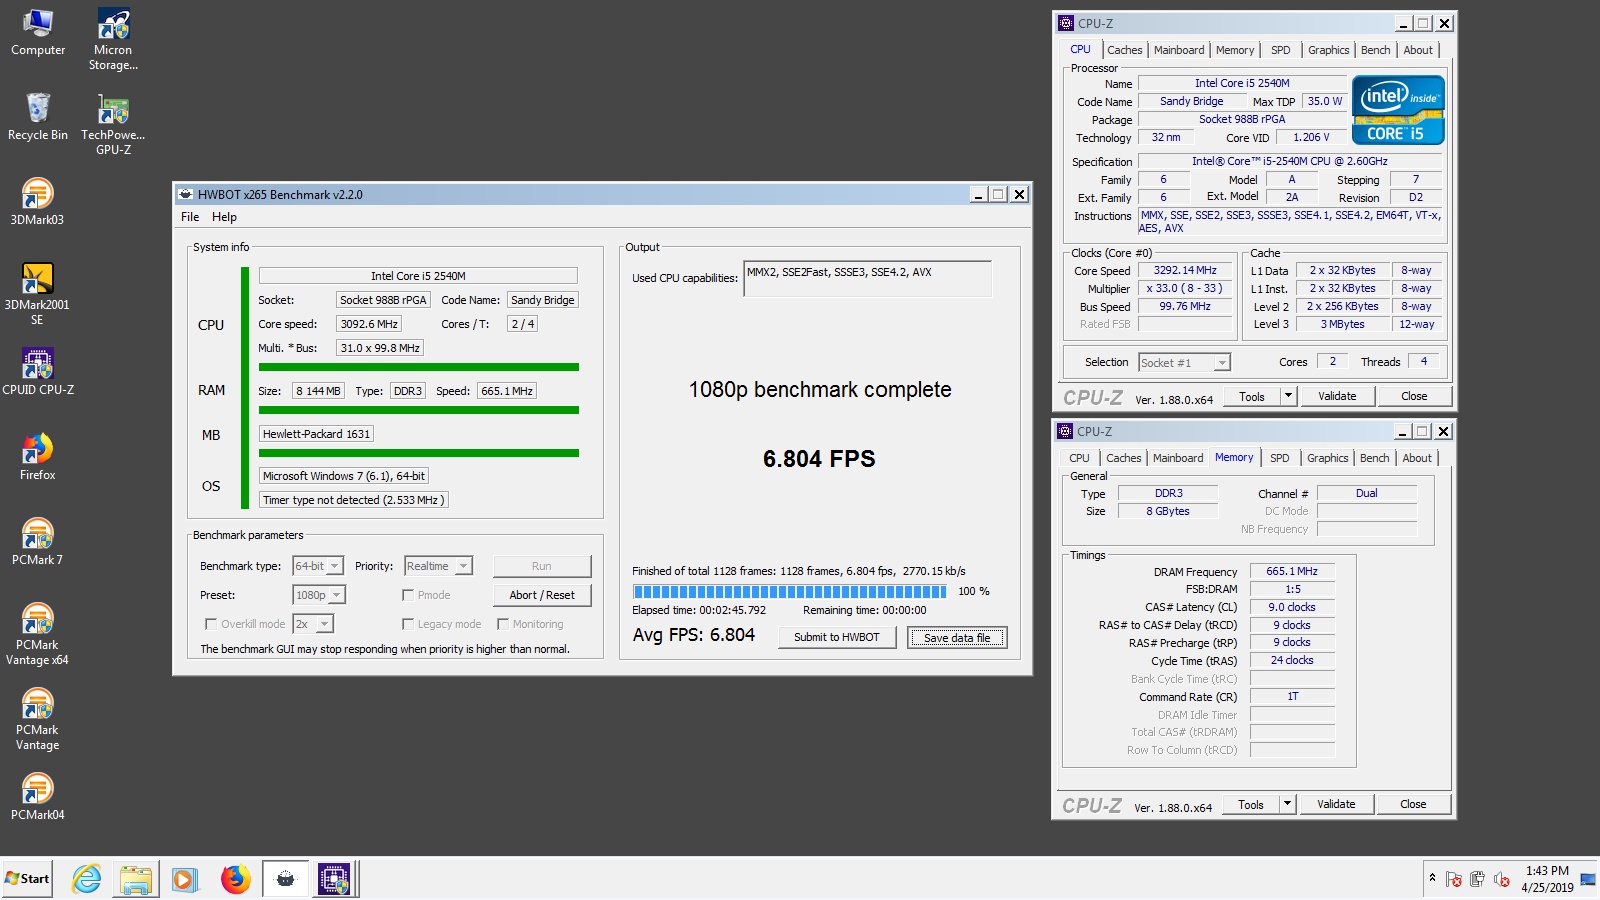Image resolution: width=1600 pixels, height=900 pixels.
Task: Open Mainboard tab in upper CPU-Z
Action: [x=1179, y=50]
